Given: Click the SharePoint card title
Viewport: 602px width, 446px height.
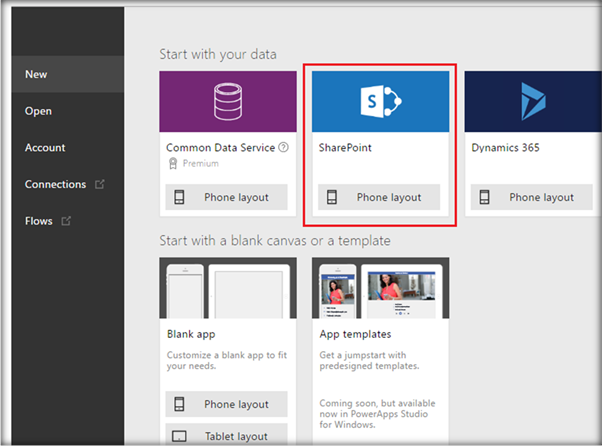Looking at the screenshot, I should (x=345, y=148).
